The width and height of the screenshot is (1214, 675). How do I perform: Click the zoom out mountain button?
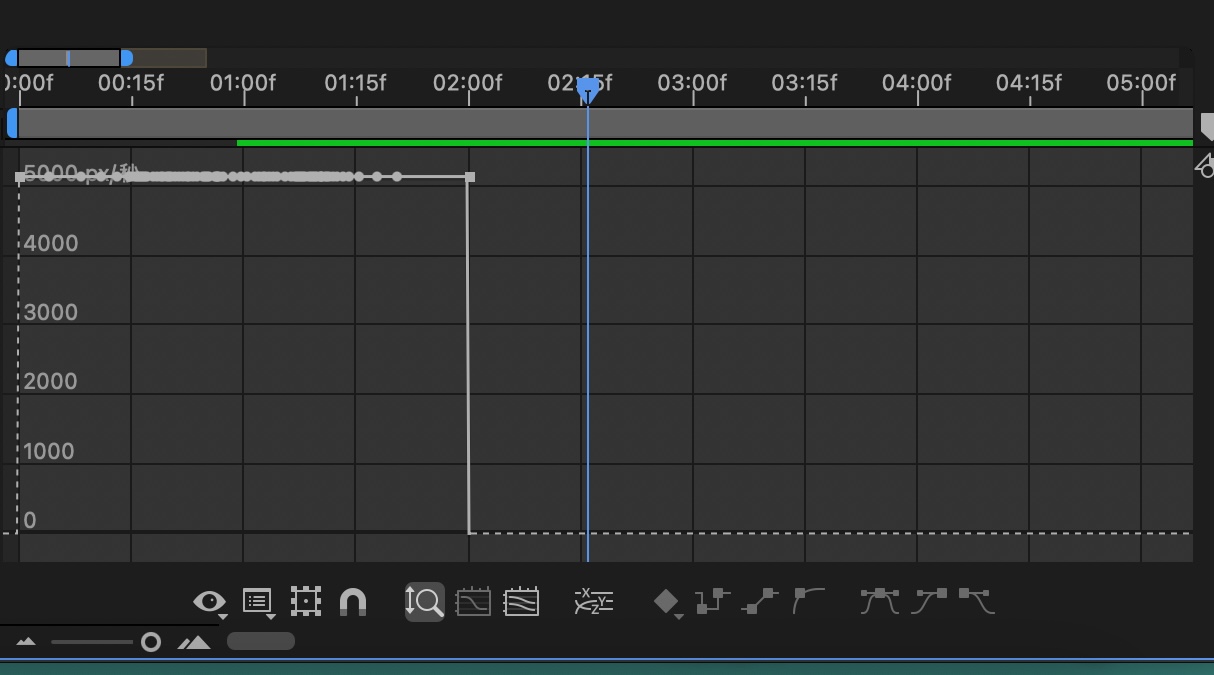[25, 641]
